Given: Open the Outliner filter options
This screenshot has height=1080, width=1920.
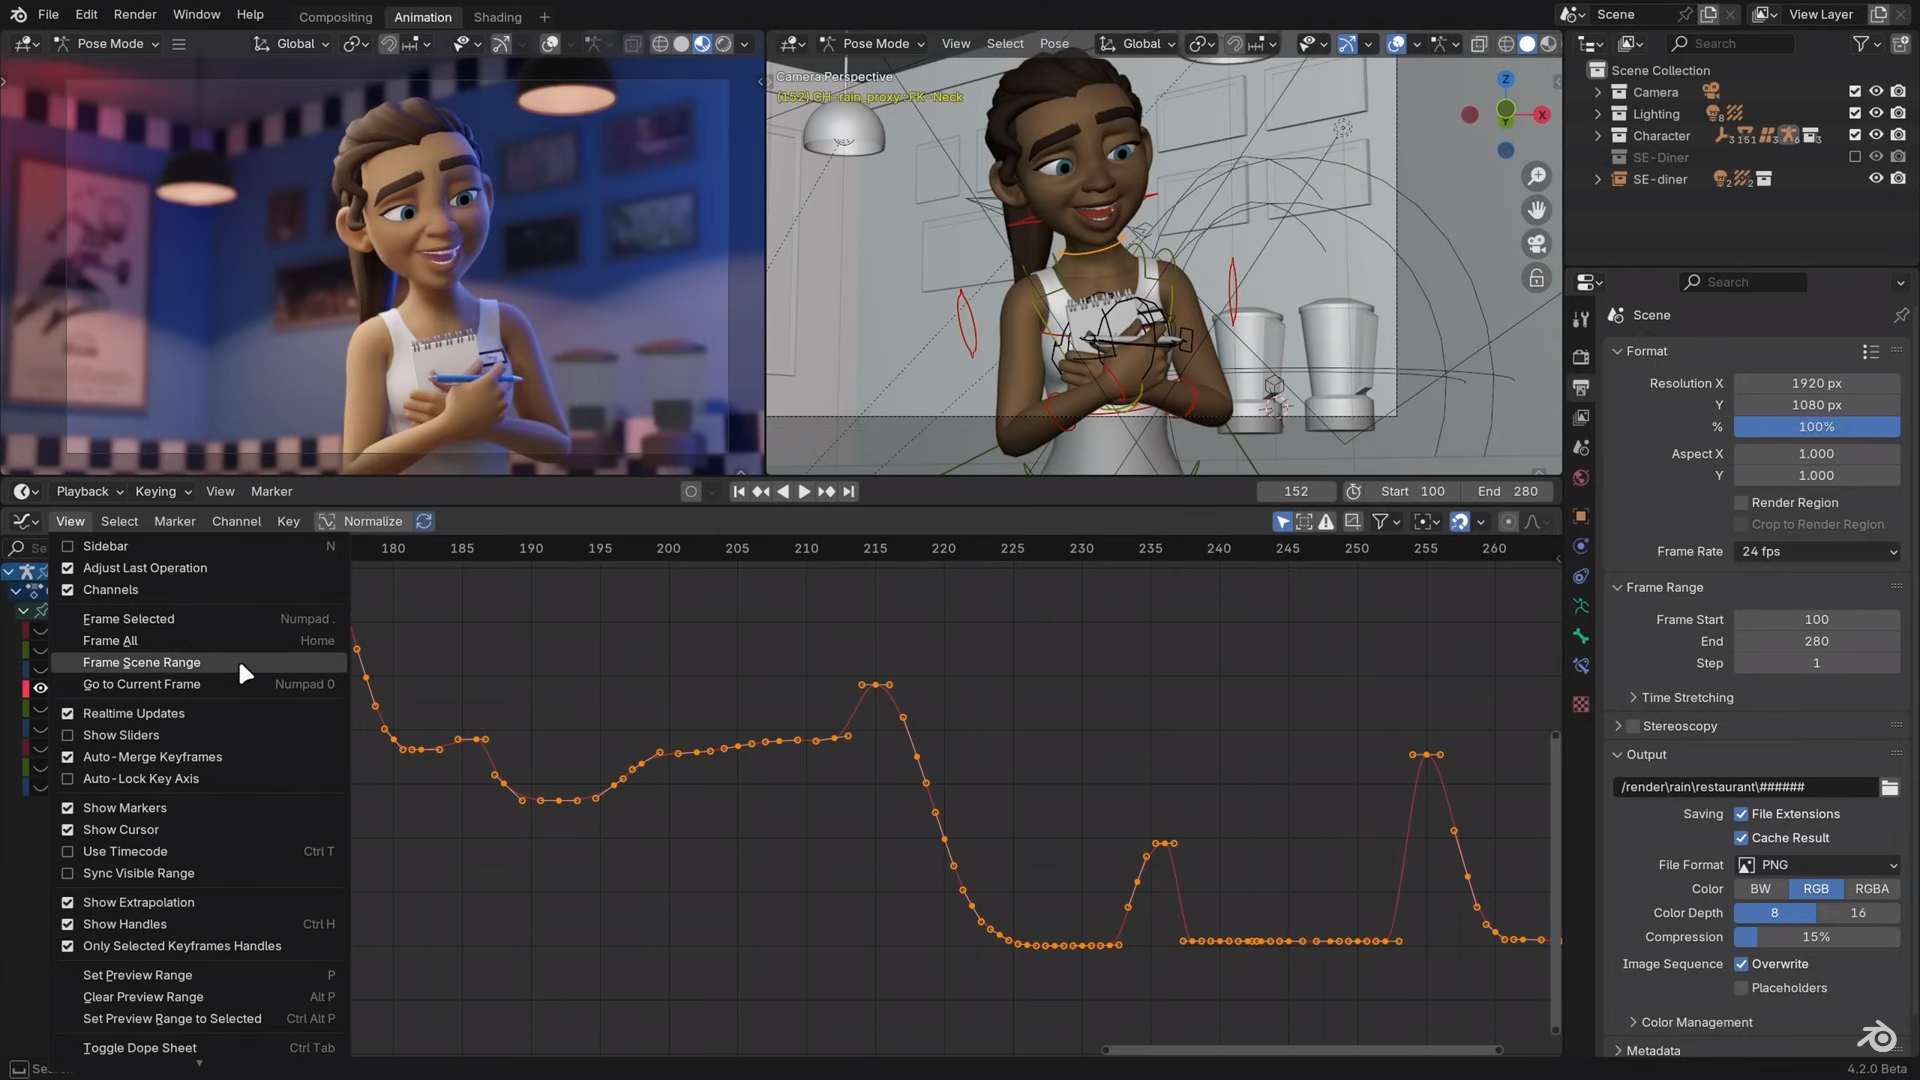Looking at the screenshot, I should tap(1862, 43).
